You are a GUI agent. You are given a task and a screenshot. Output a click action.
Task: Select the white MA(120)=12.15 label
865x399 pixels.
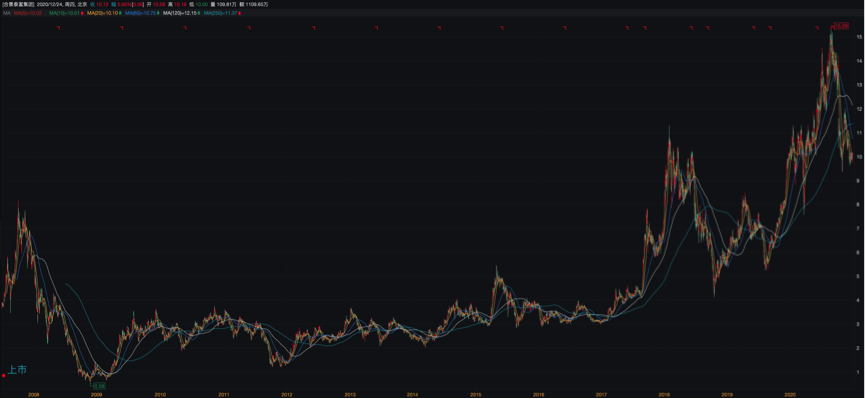(180, 13)
